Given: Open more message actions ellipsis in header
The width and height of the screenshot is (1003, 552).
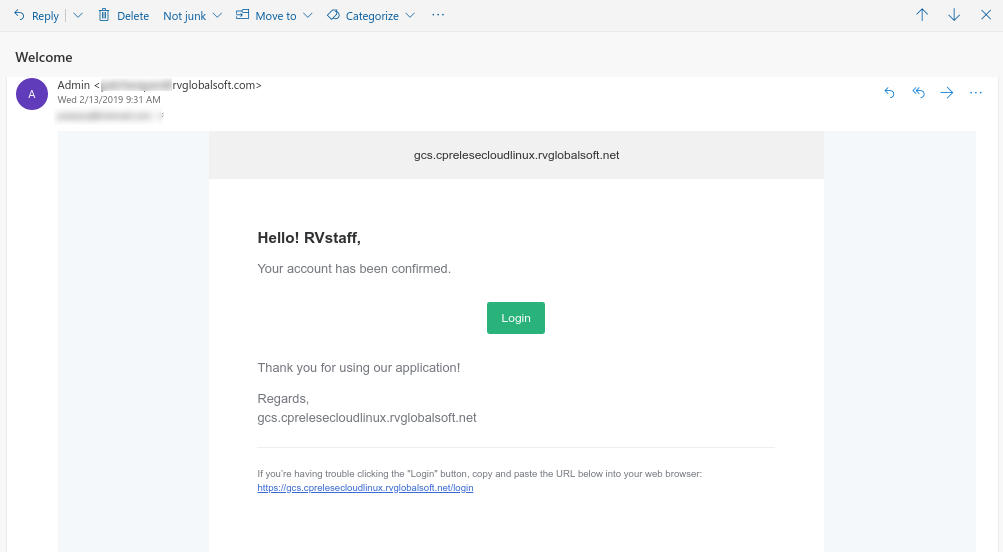Looking at the screenshot, I should 975,93.
